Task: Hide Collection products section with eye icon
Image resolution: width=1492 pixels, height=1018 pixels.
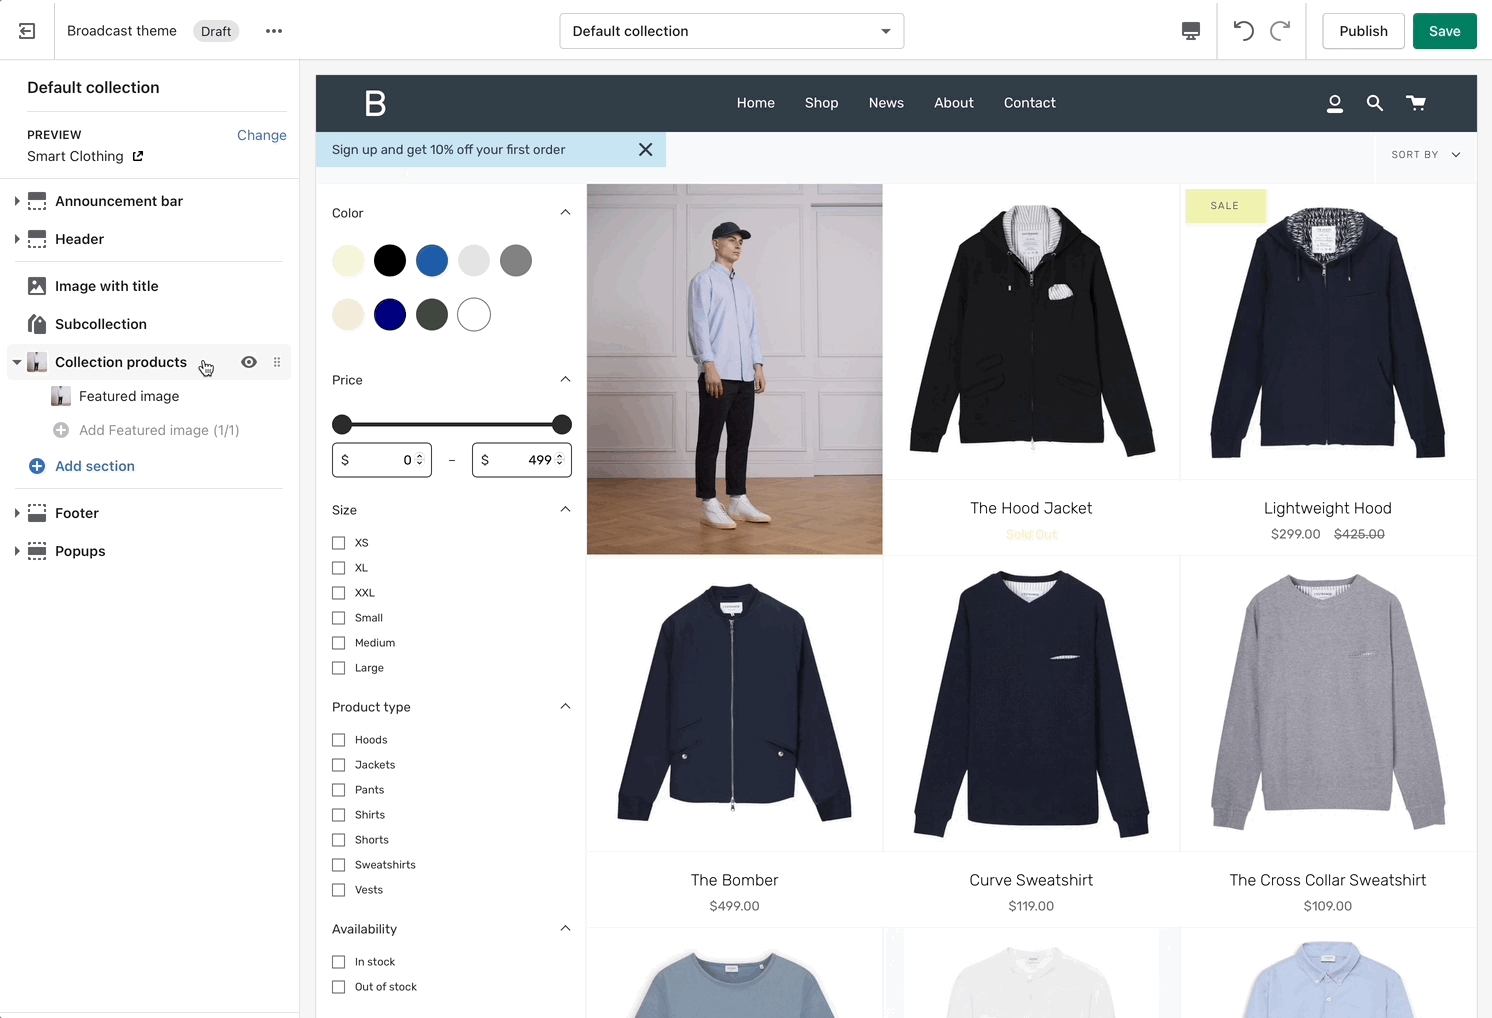Action: coord(249,362)
